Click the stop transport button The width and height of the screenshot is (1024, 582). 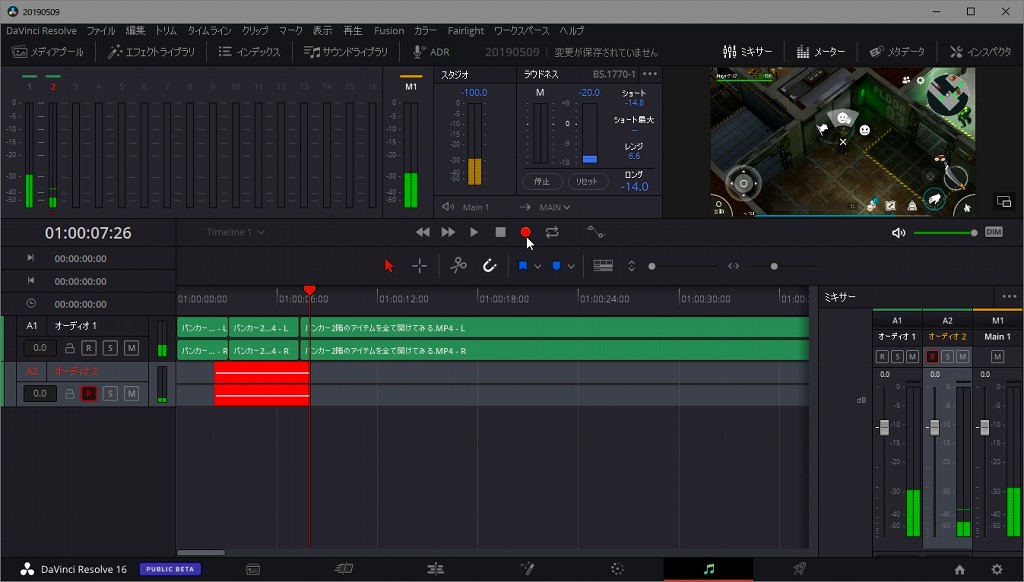tap(500, 232)
